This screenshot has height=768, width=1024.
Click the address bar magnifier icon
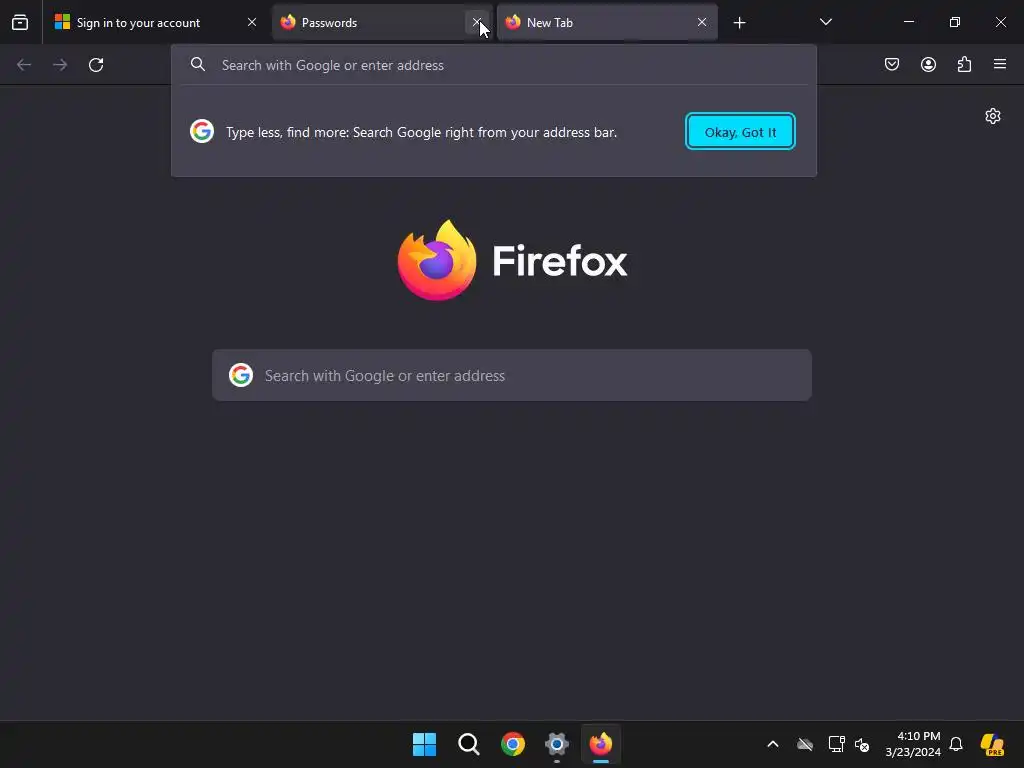coord(198,65)
